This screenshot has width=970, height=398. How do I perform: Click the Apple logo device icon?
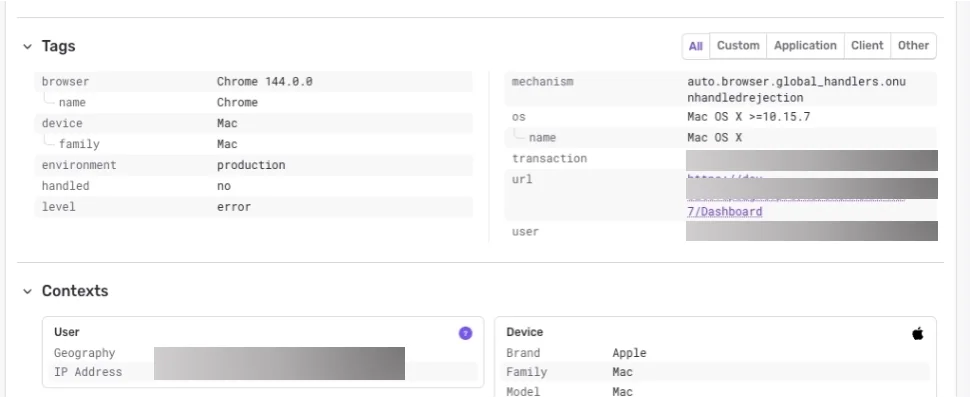point(917,334)
